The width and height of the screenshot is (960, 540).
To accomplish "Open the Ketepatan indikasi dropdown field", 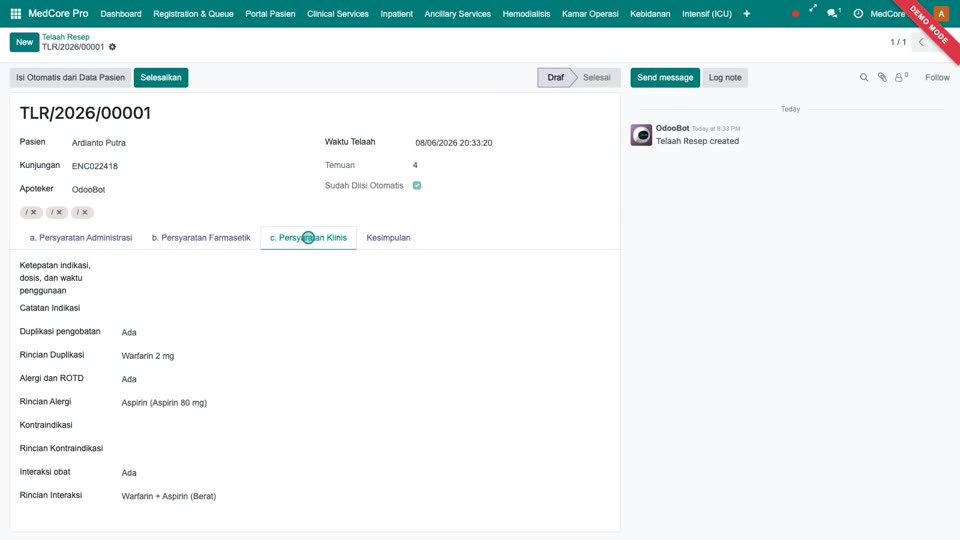I will 366,266.
